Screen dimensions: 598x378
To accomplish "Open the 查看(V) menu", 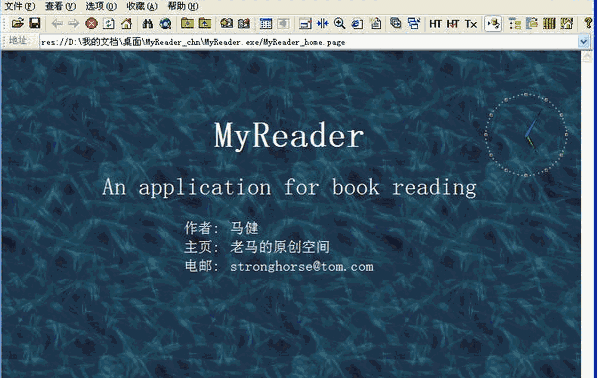I will click(60, 6).
